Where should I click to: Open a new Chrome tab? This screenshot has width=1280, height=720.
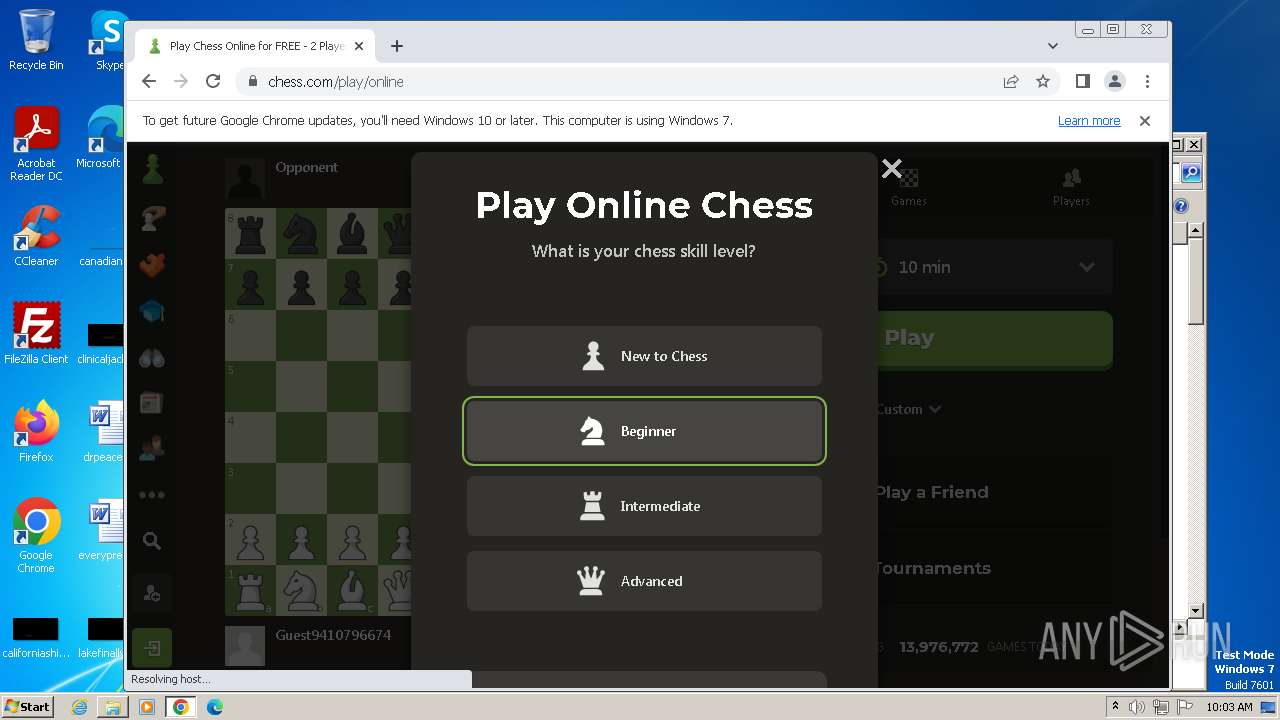coord(397,46)
